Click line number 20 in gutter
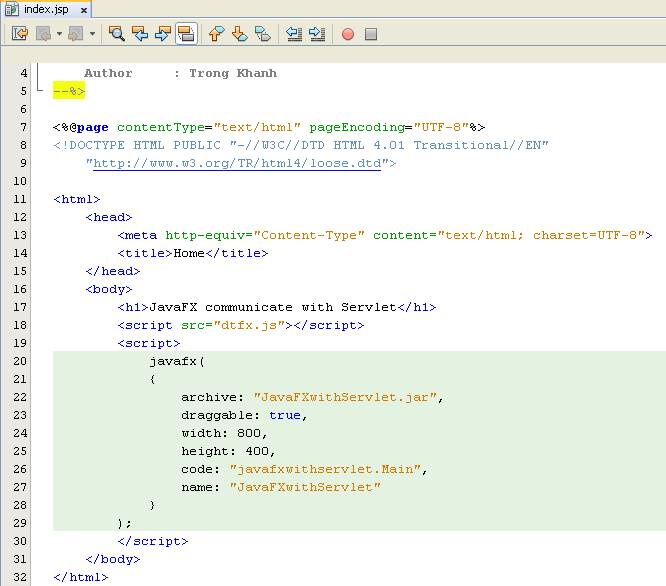 click(x=20, y=361)
